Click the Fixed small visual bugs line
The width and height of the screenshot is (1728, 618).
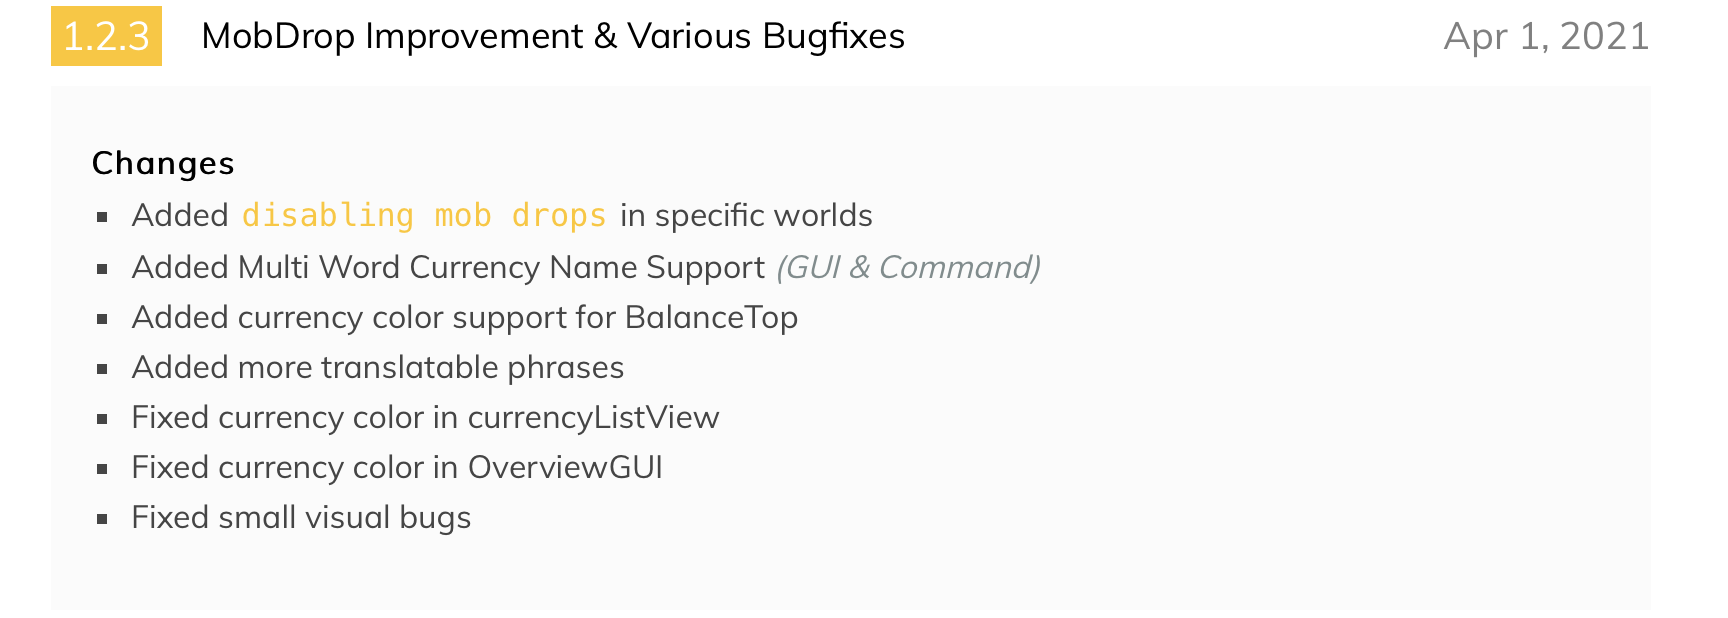pos(301,517)
